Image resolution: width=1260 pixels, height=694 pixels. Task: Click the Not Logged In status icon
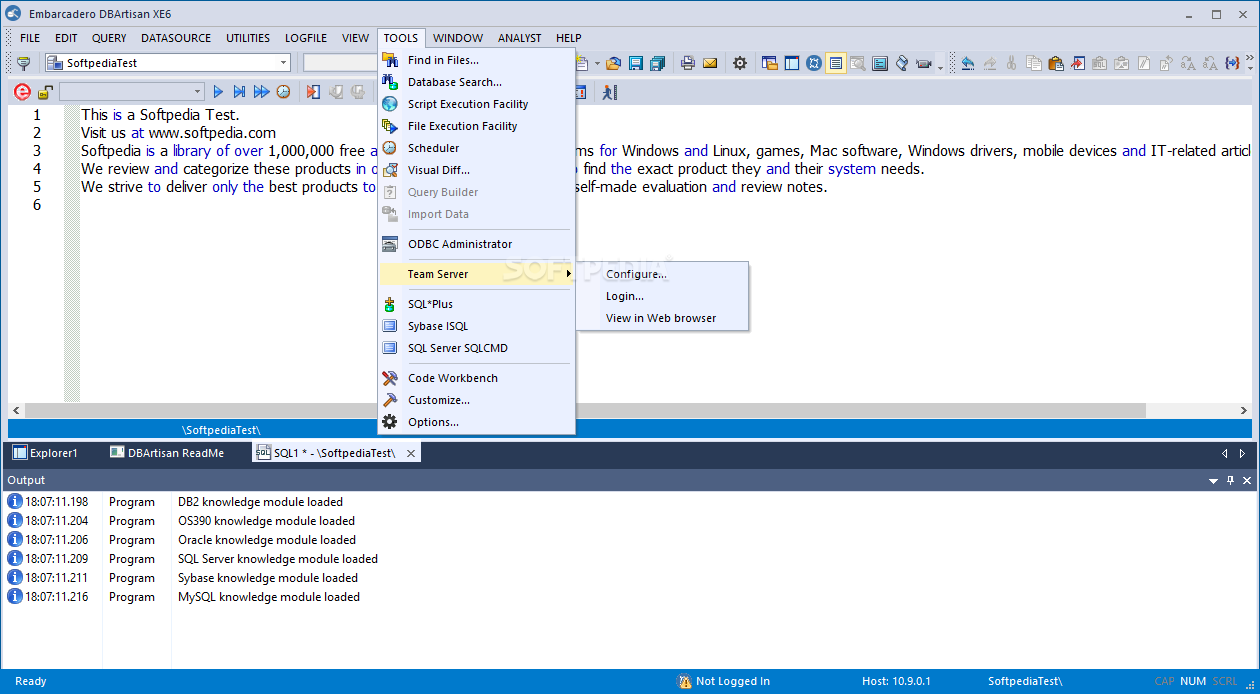tap(685, 681)
